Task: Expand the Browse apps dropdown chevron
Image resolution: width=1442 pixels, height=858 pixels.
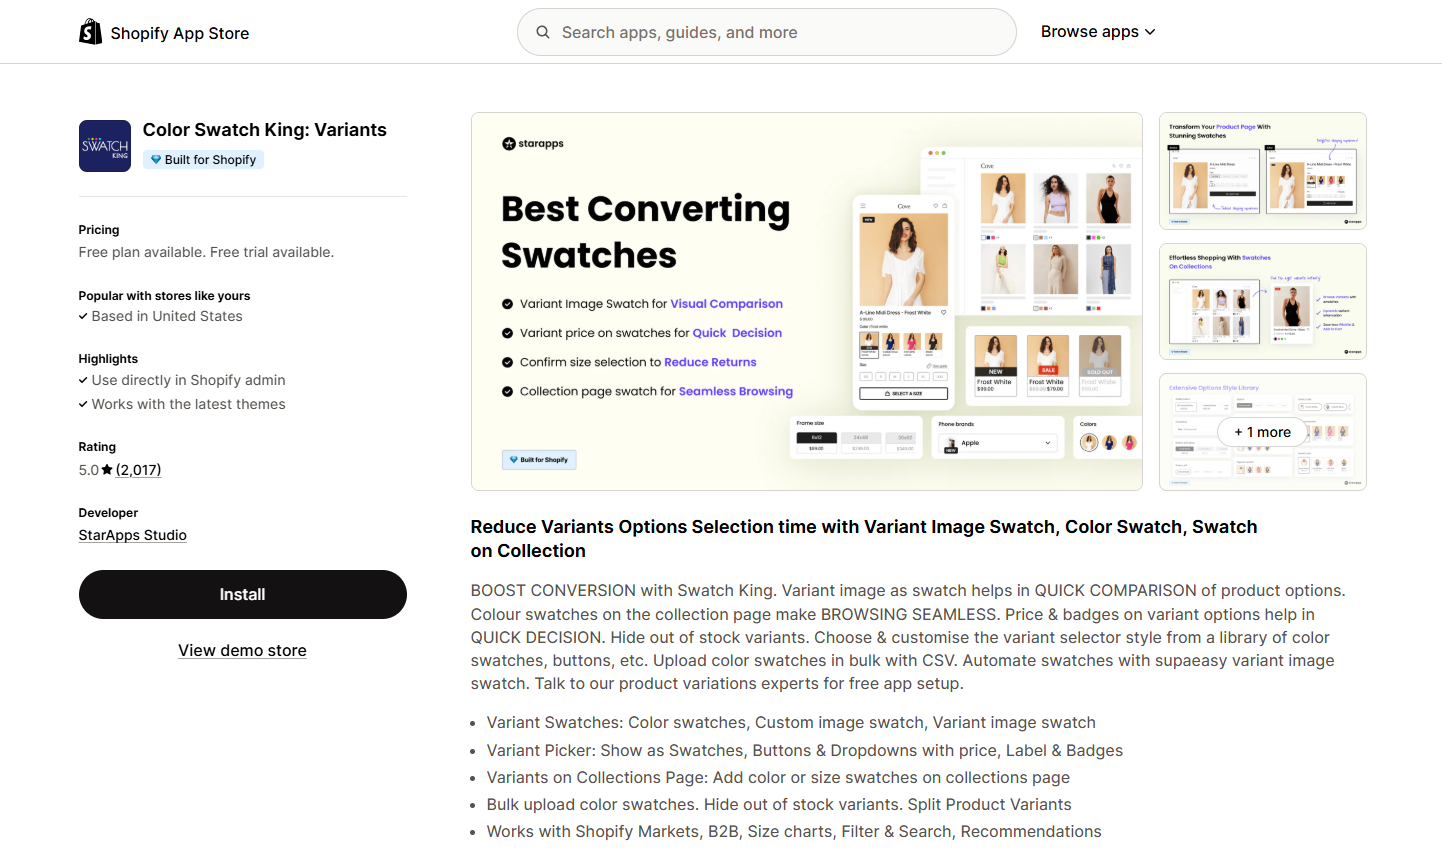Action: 1150,32
